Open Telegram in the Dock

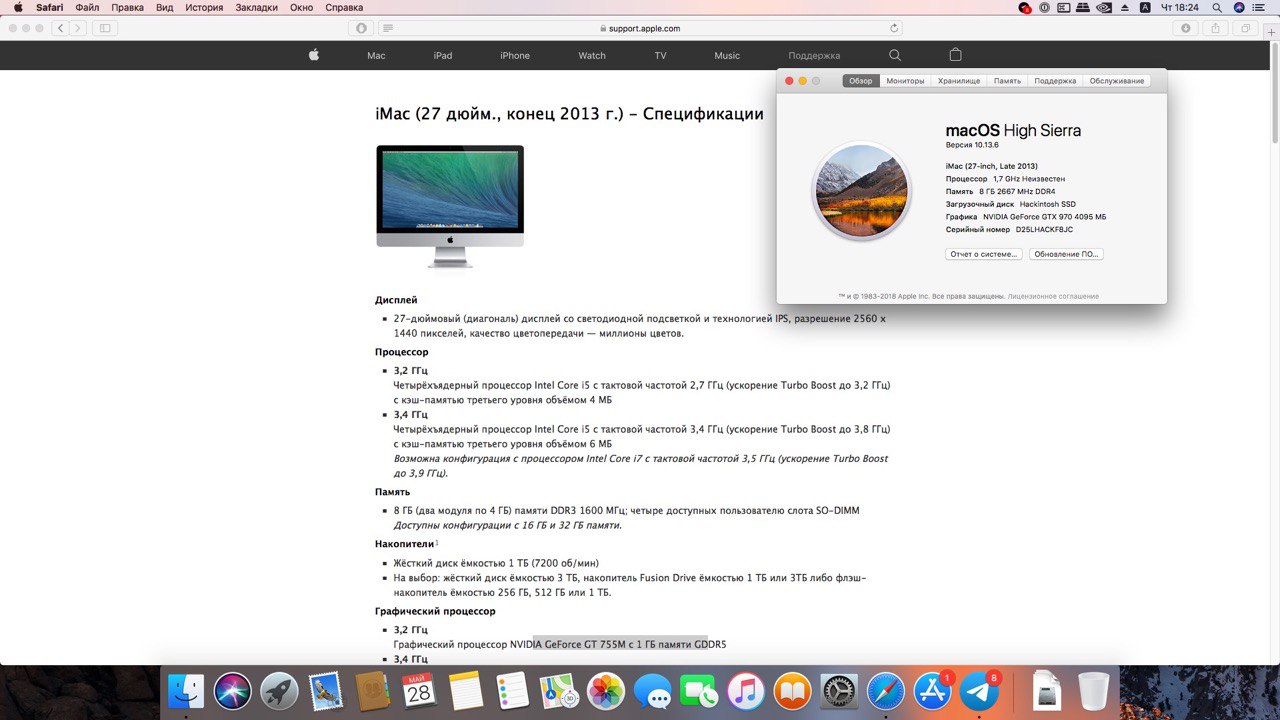[x=979, y=691]
